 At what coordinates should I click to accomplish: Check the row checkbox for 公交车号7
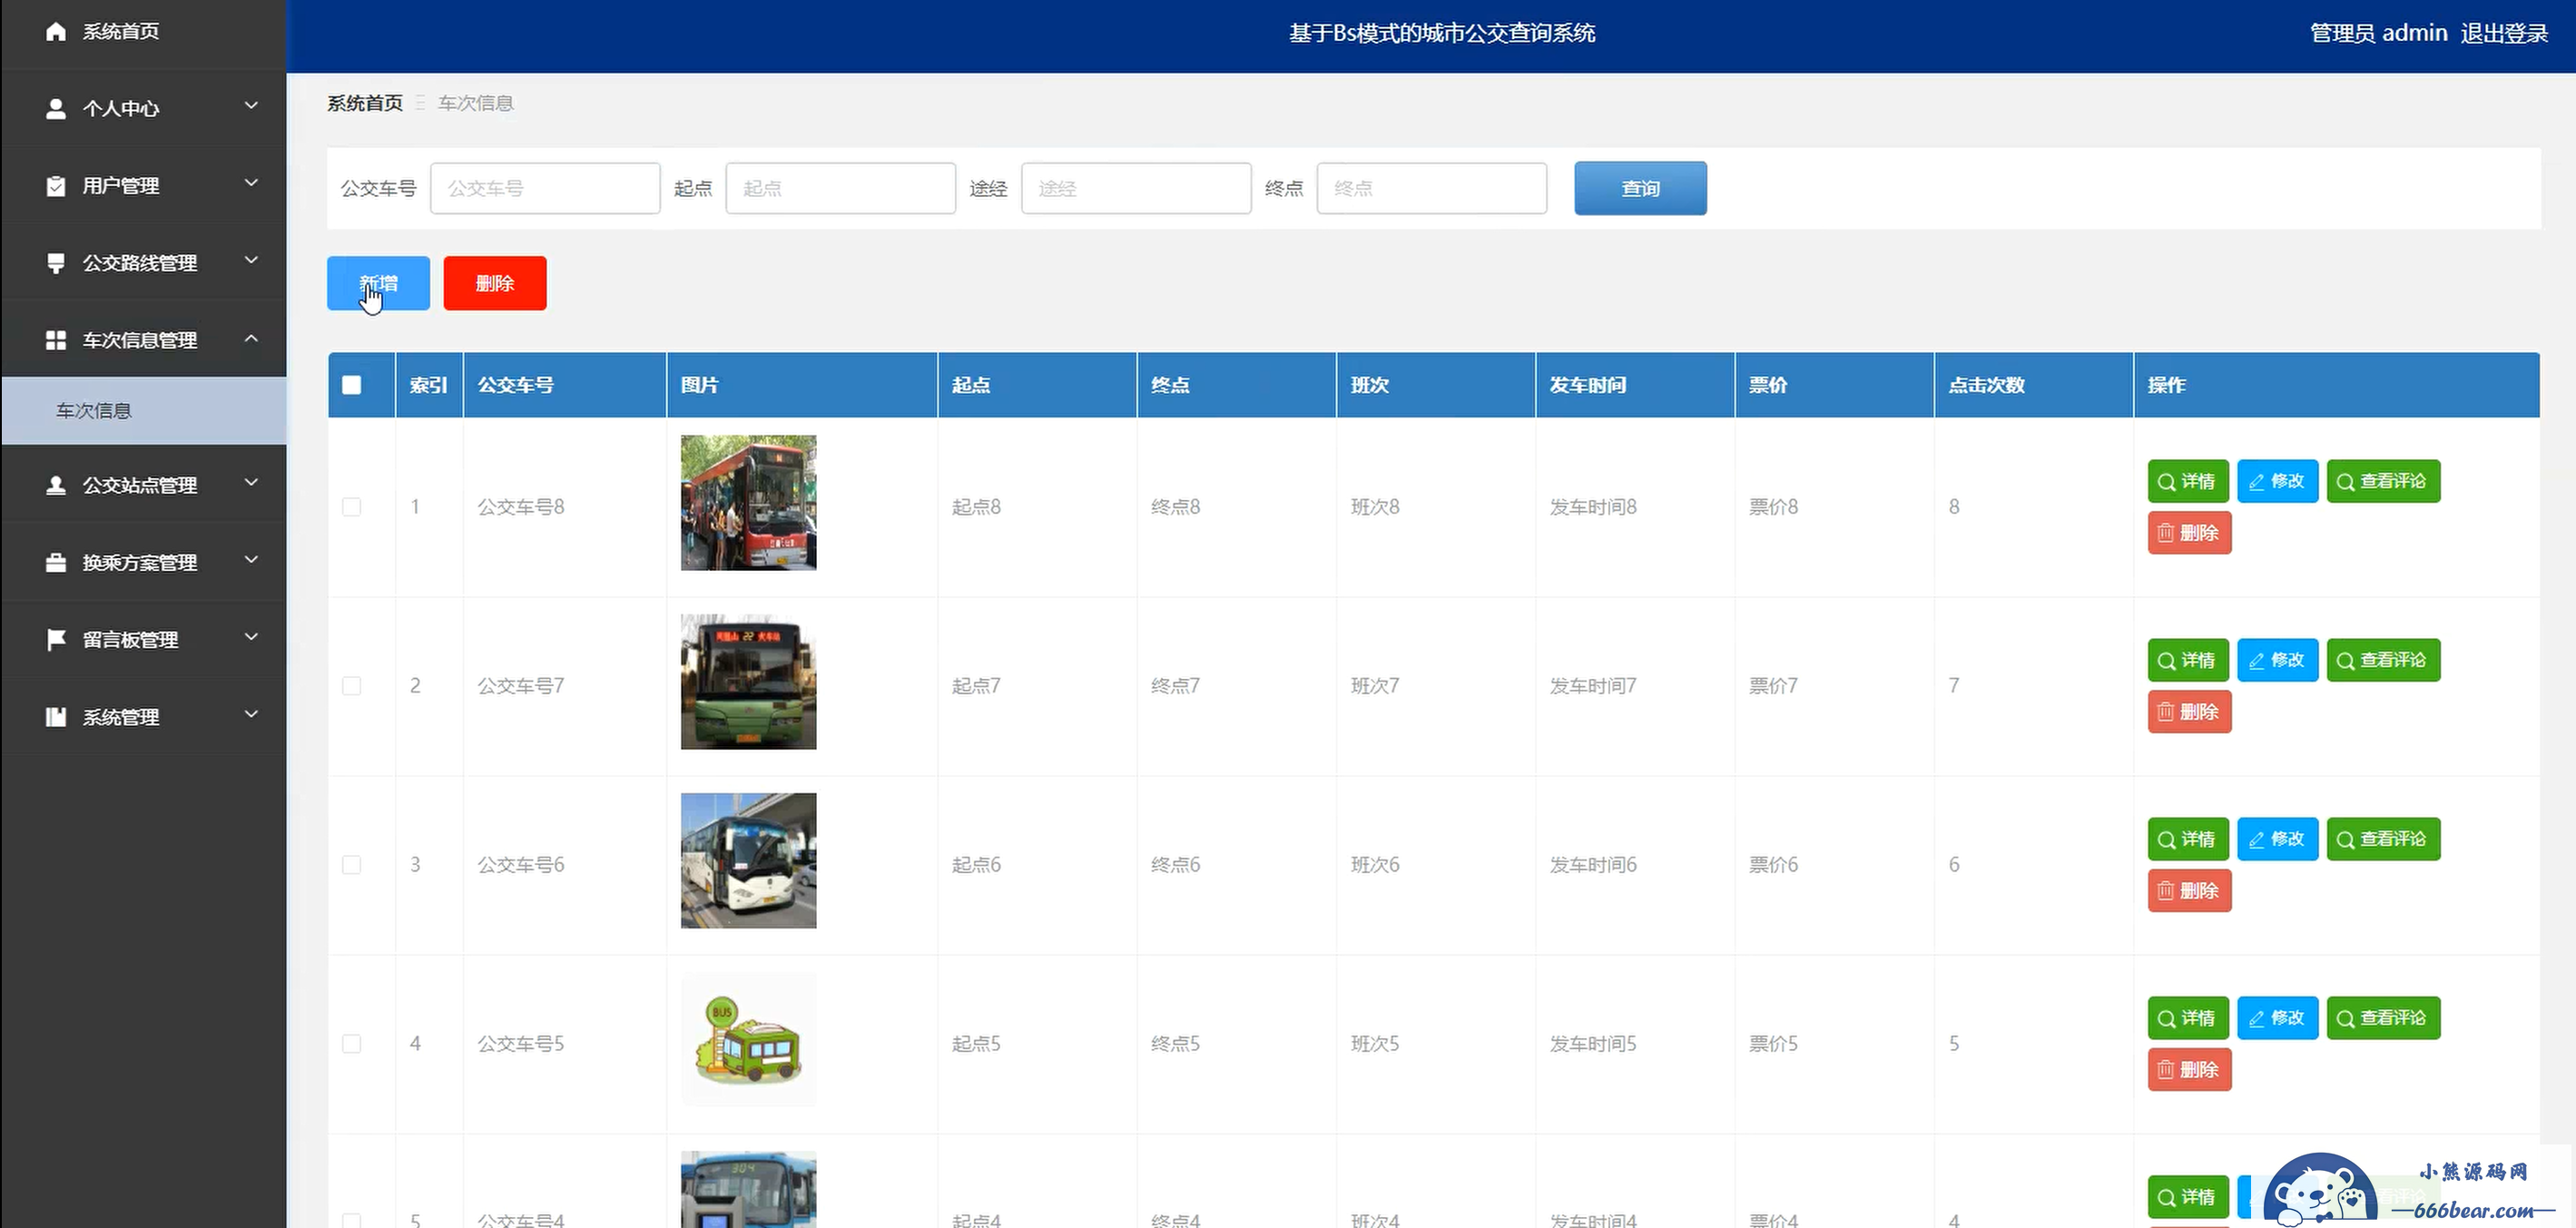pos(352,686)
